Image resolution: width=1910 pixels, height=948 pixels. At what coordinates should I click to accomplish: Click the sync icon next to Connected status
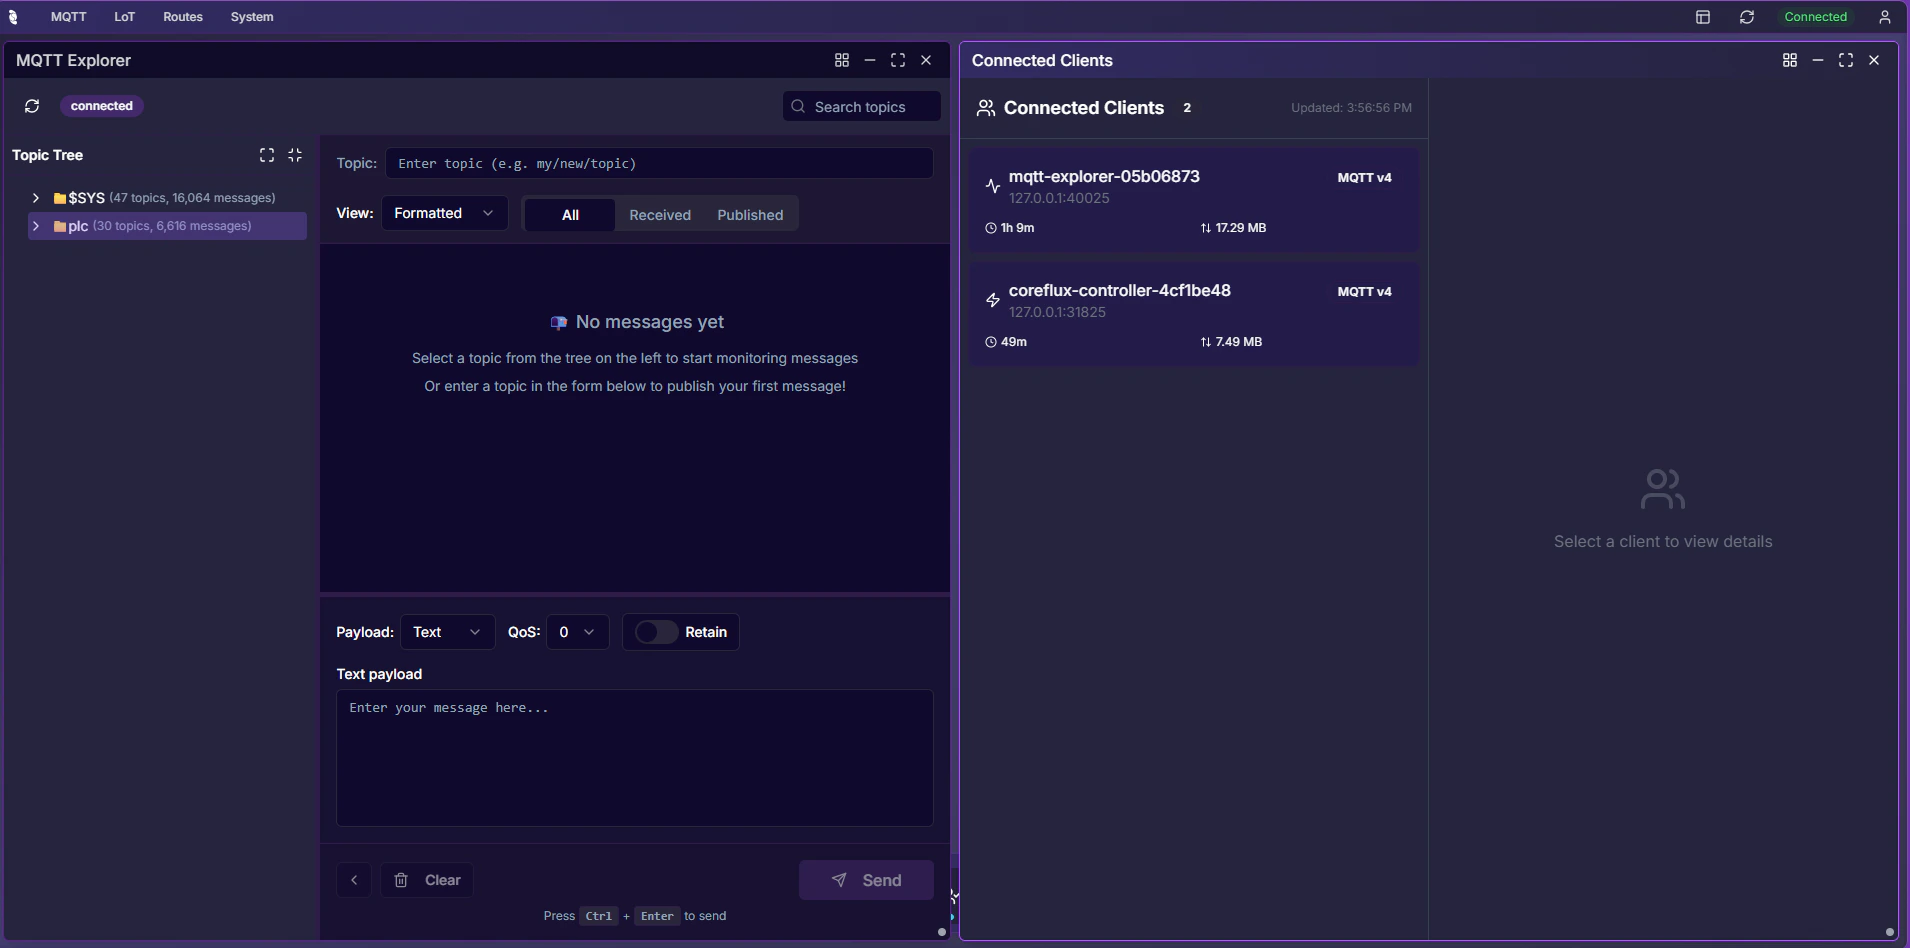coord(1748,17)
